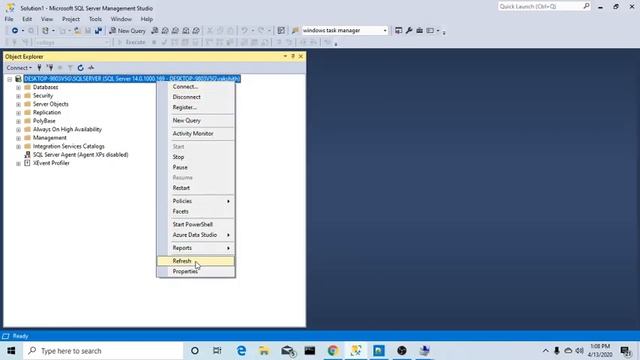Choose Refresh in context menu
This screenshot has width=640, height=360.
pos(196,261)
